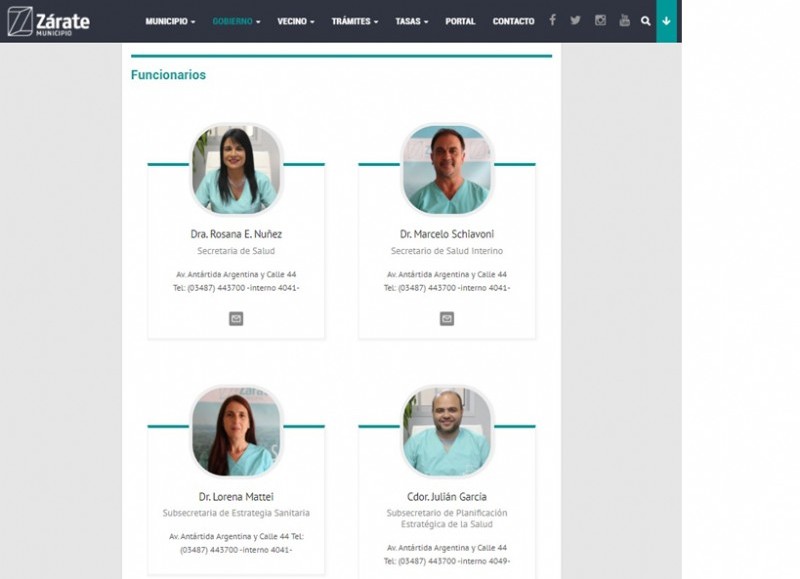Click Marcelo Schiavoni's address line
Screen dimensions: 800x579
coord(446,274)
